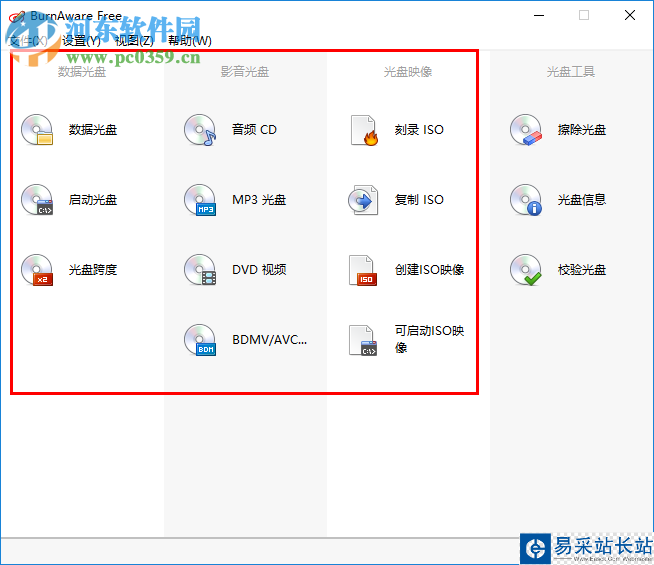This screenshot has width=654, height=565.
Task: Open the 视图(Z) menu
Action: 134,40
